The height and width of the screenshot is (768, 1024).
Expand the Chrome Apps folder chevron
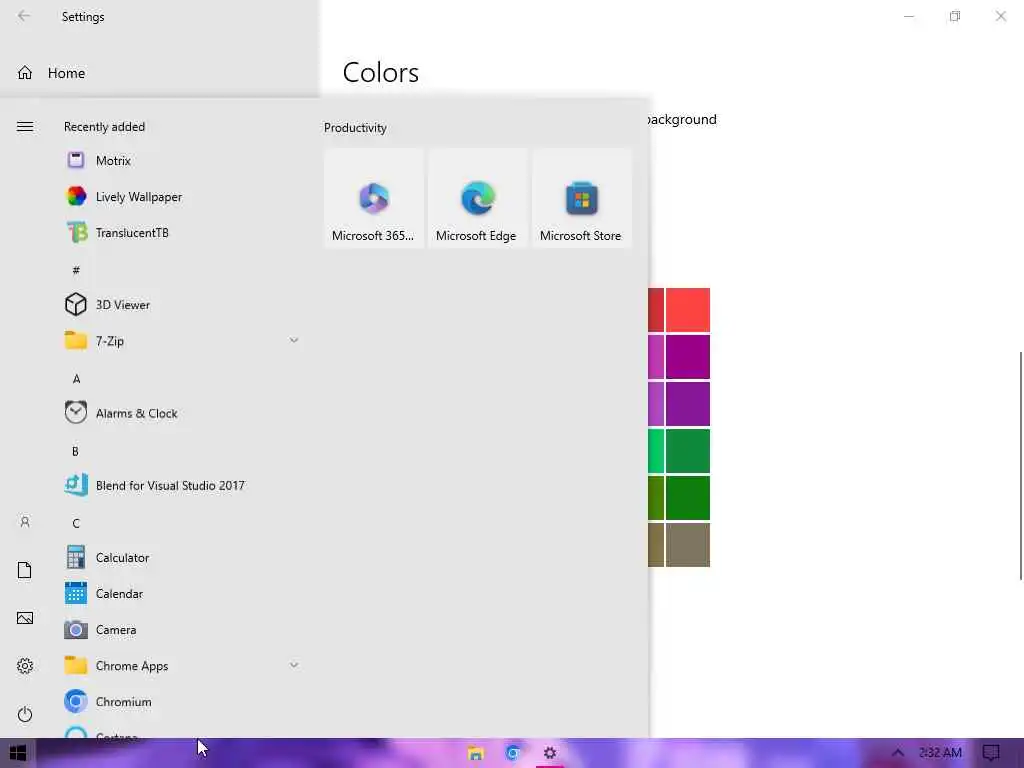pos(294,665)
